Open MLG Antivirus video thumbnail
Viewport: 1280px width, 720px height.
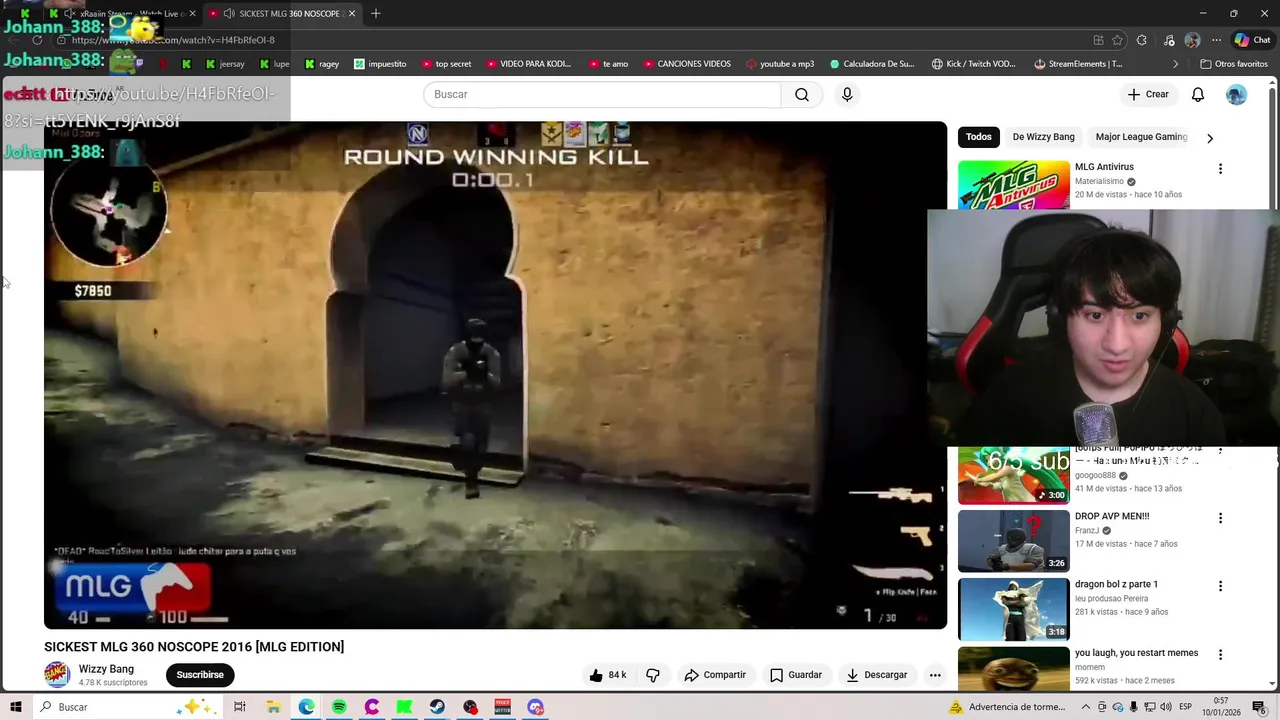1013,185
